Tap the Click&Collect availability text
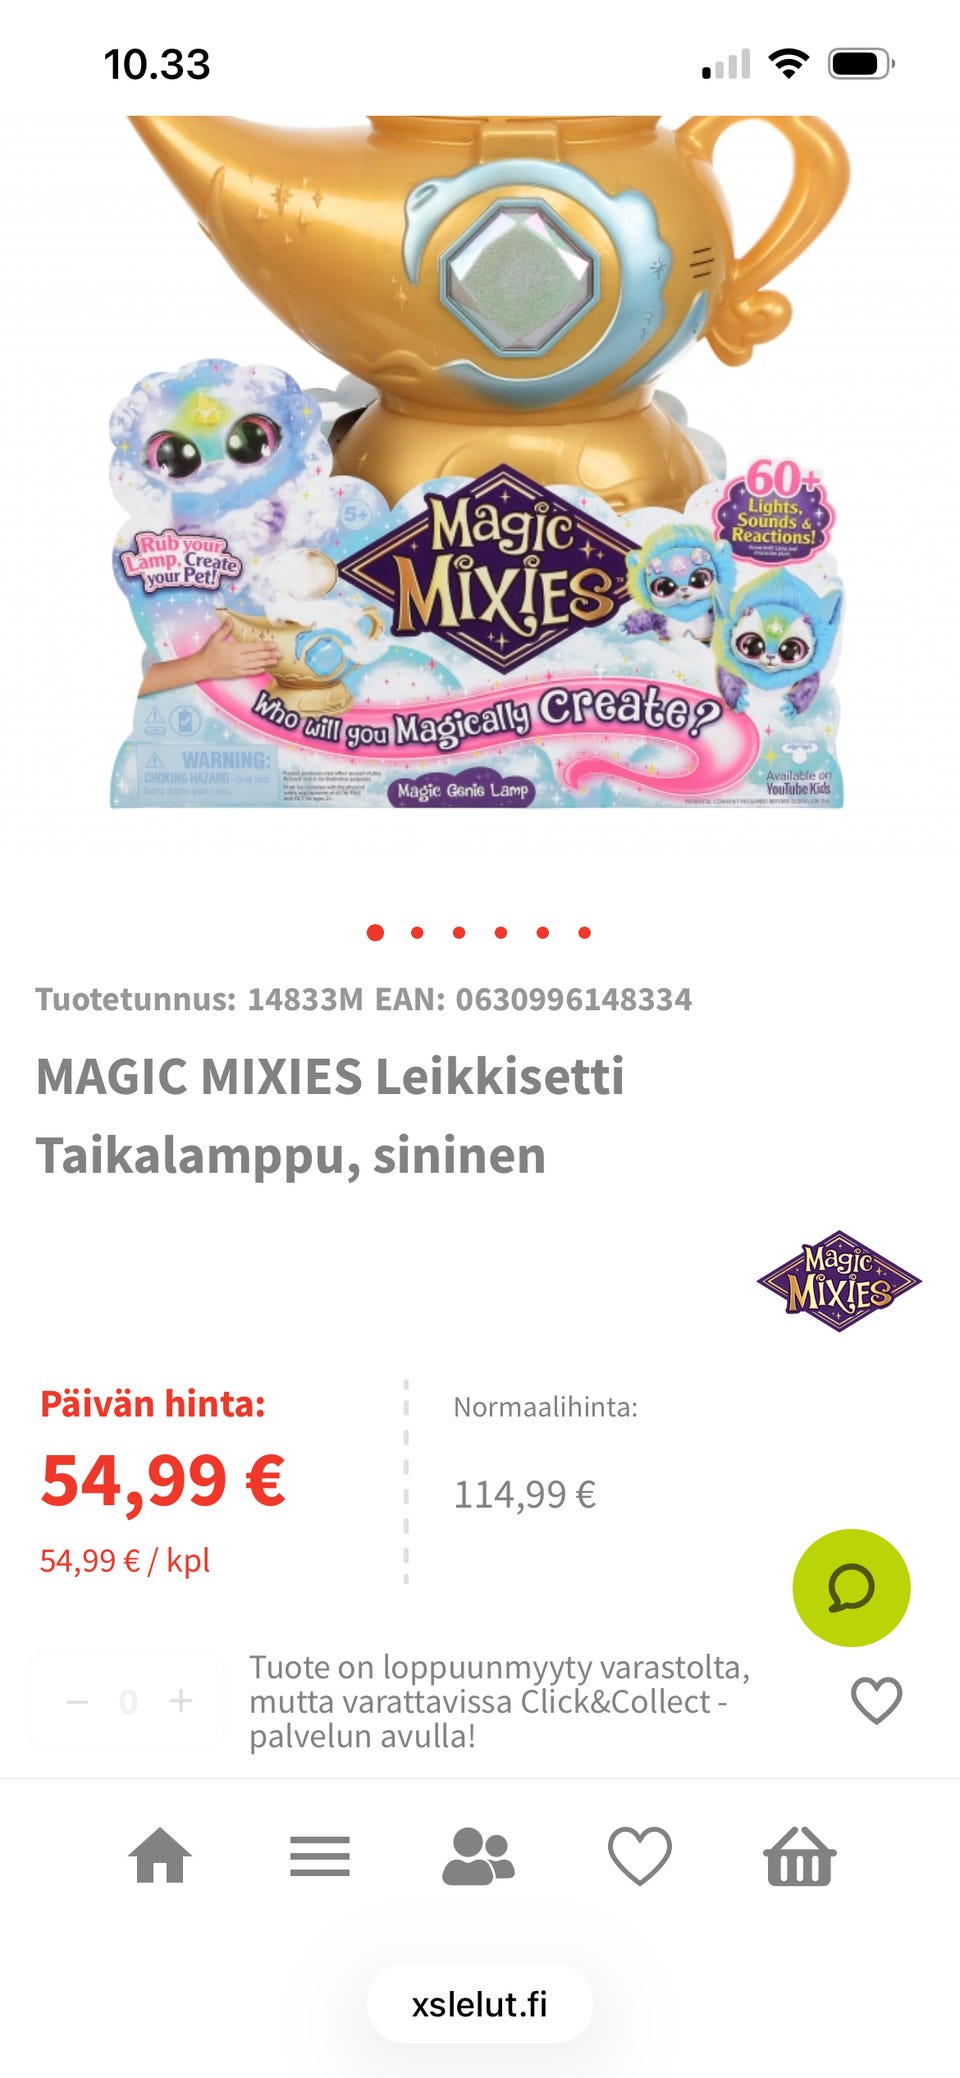Screen dimensions: 960x2078 tap(499, 1701)
